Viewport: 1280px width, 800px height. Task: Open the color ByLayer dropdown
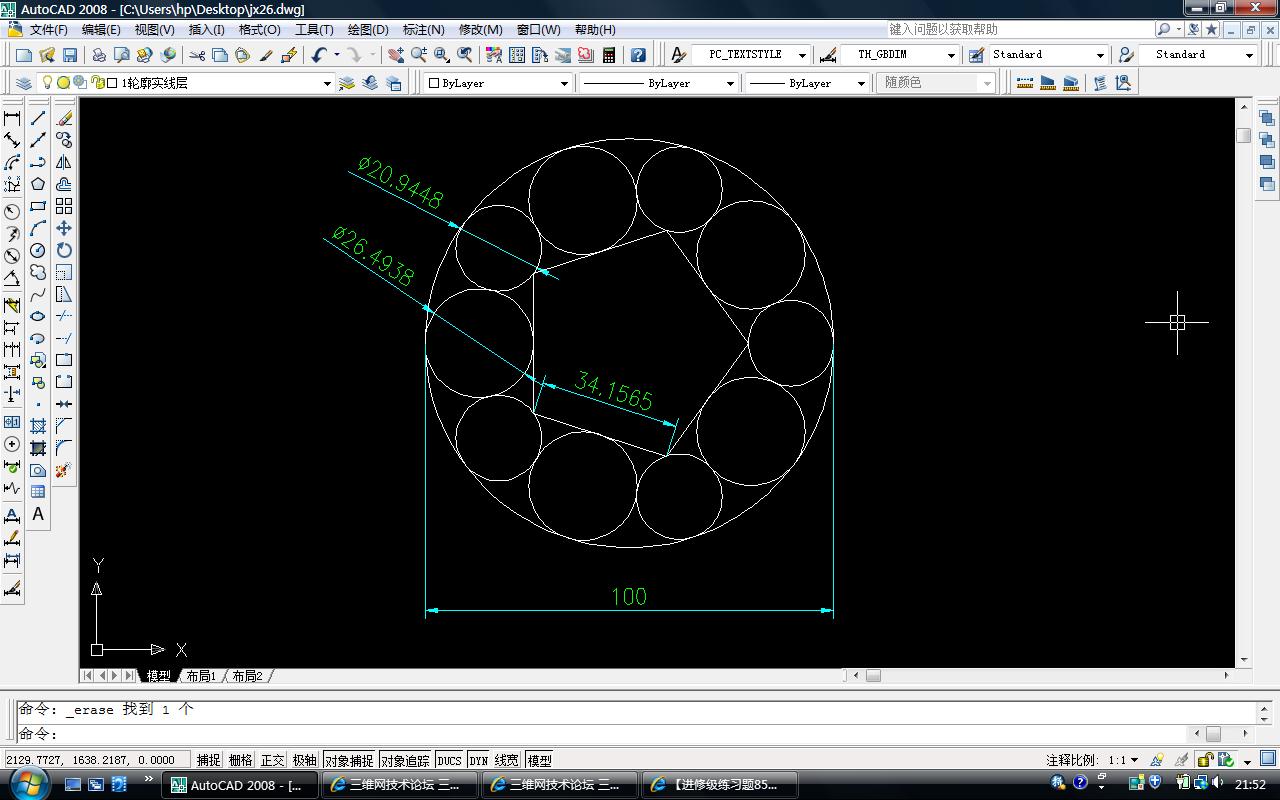pyautogui.click(x=564, y=84)
